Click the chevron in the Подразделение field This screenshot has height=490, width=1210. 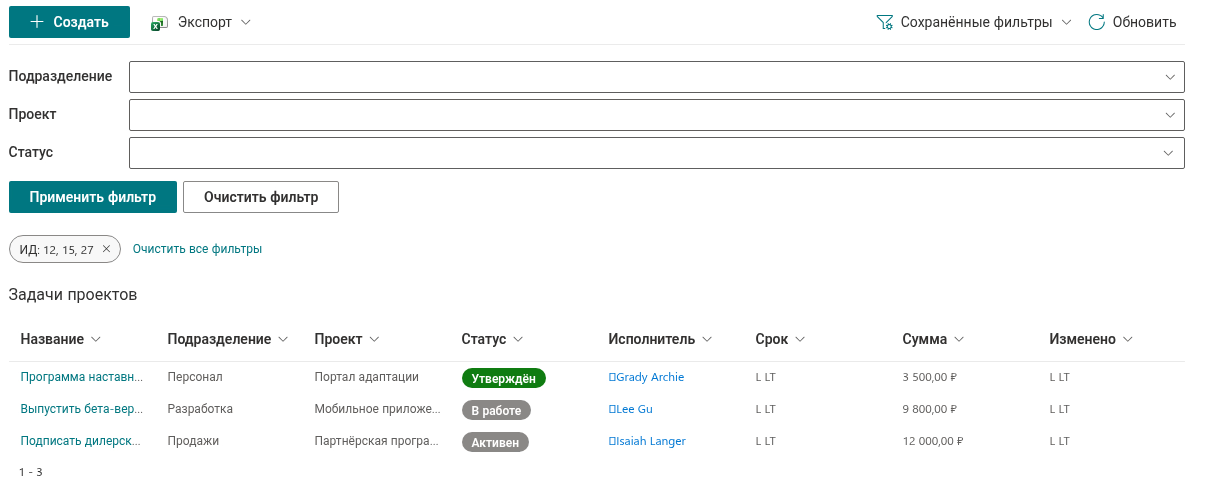click(x=1169, y=77)
